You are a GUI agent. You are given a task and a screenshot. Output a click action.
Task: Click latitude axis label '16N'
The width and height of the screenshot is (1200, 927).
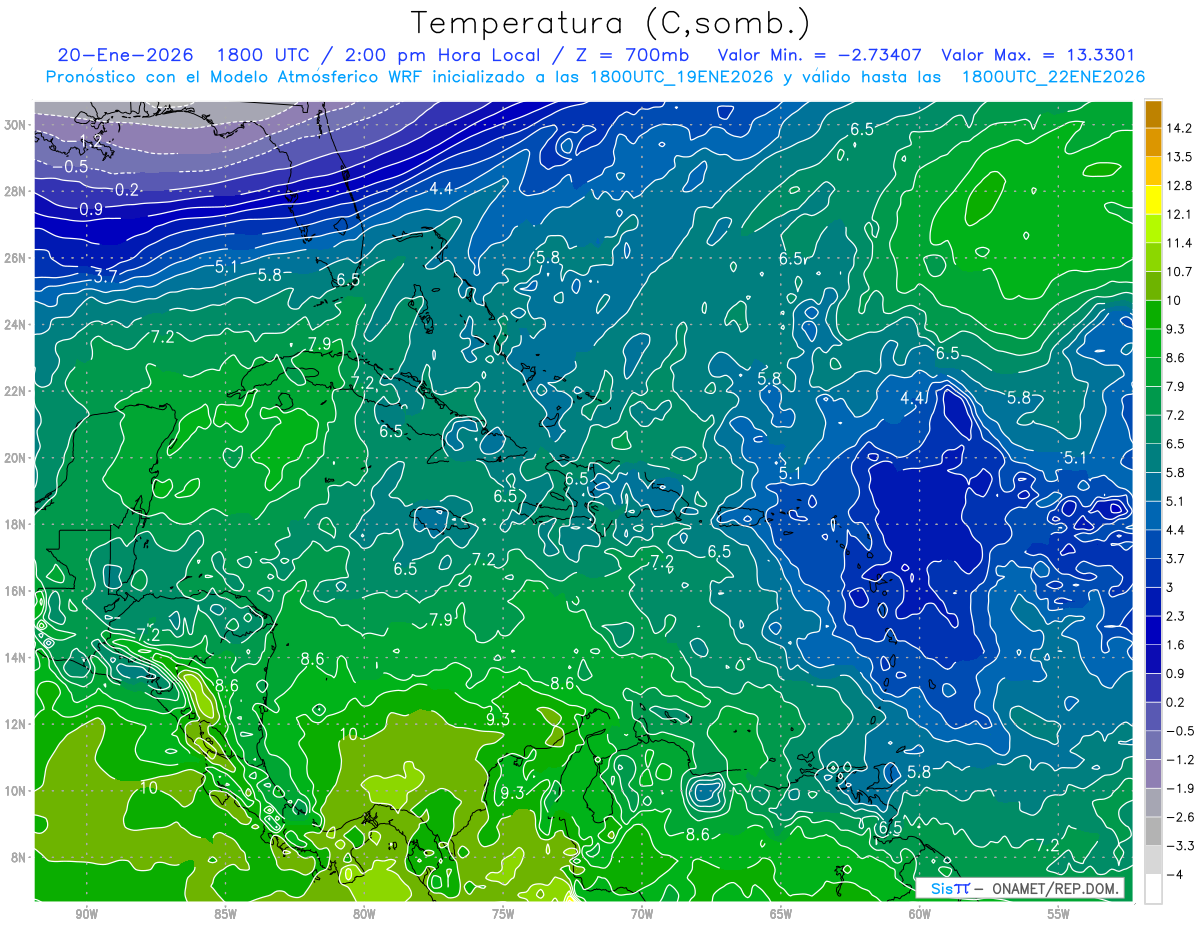(x=15, y=591)
